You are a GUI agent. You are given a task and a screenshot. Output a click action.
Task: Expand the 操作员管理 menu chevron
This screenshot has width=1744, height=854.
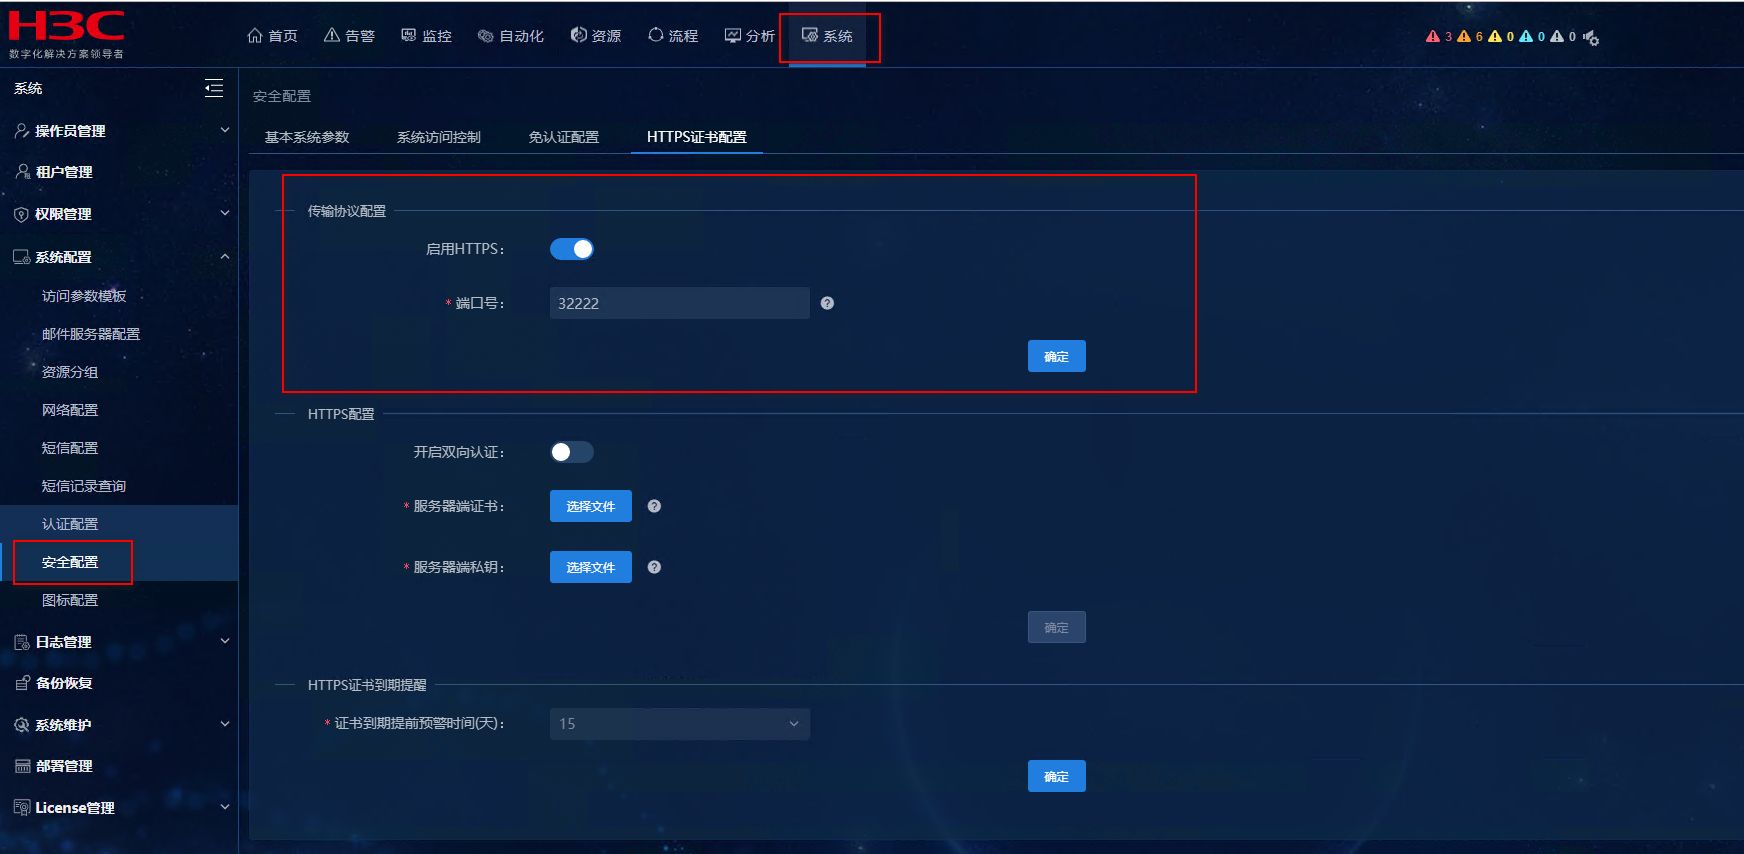[225, 130]
